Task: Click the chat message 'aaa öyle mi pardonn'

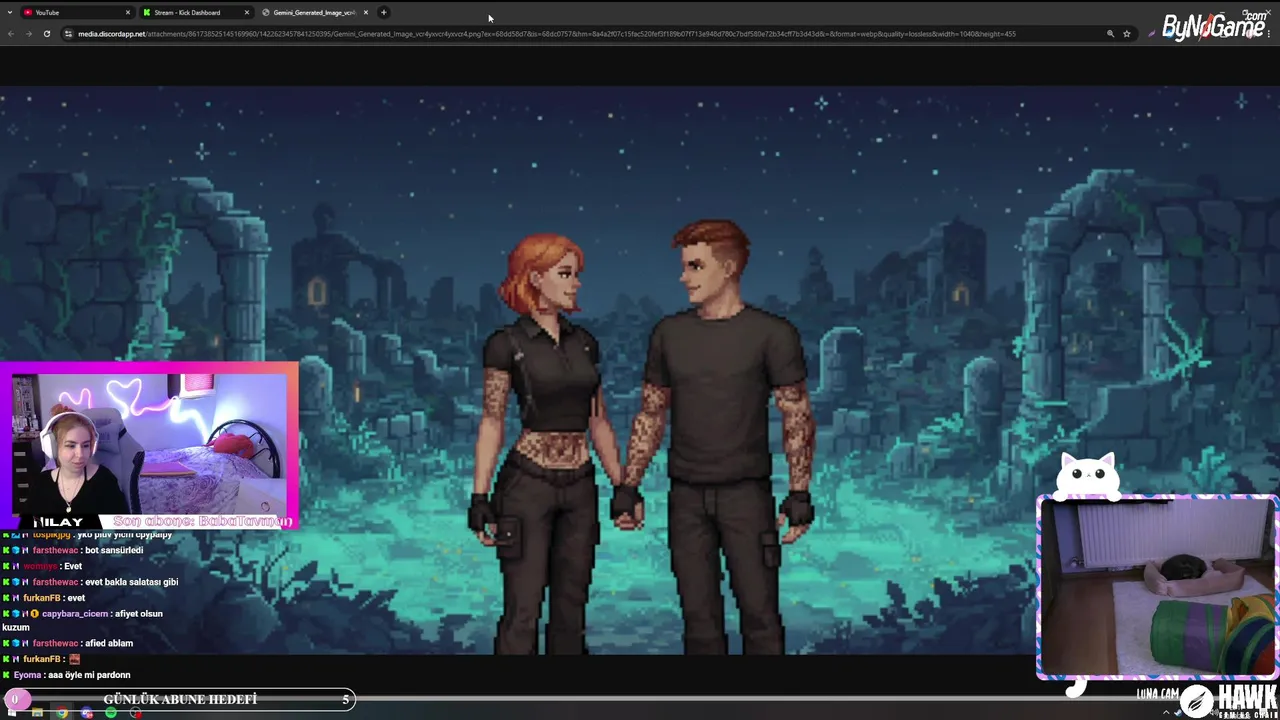Action: pos(88,675)
